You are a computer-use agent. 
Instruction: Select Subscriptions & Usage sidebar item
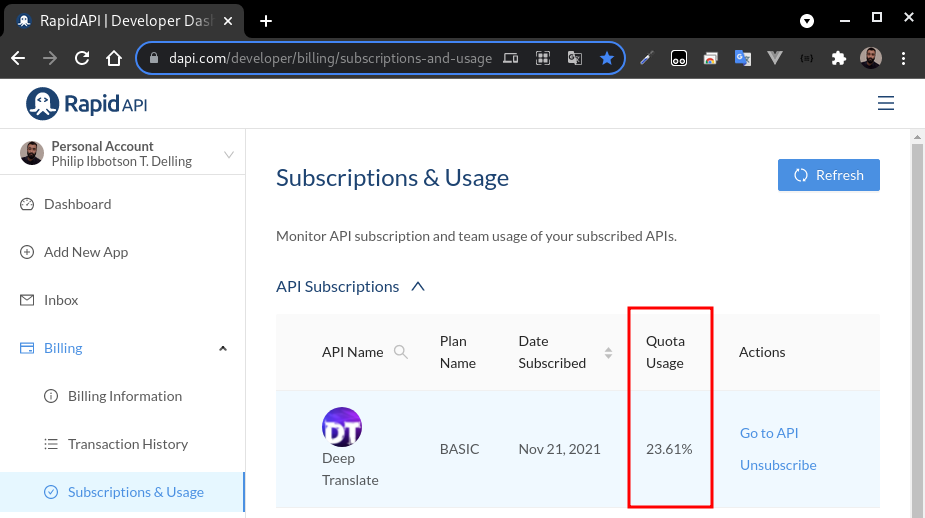click(122, 492)
